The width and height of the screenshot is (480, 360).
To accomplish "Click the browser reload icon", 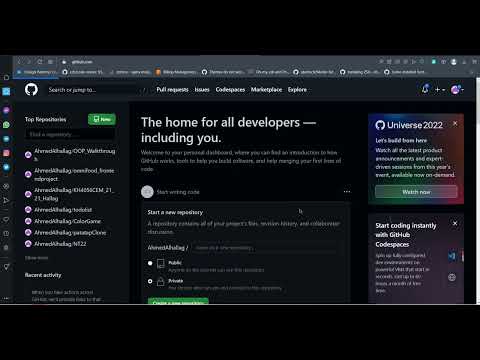I will pyautogui.click(x=40, y=62).
